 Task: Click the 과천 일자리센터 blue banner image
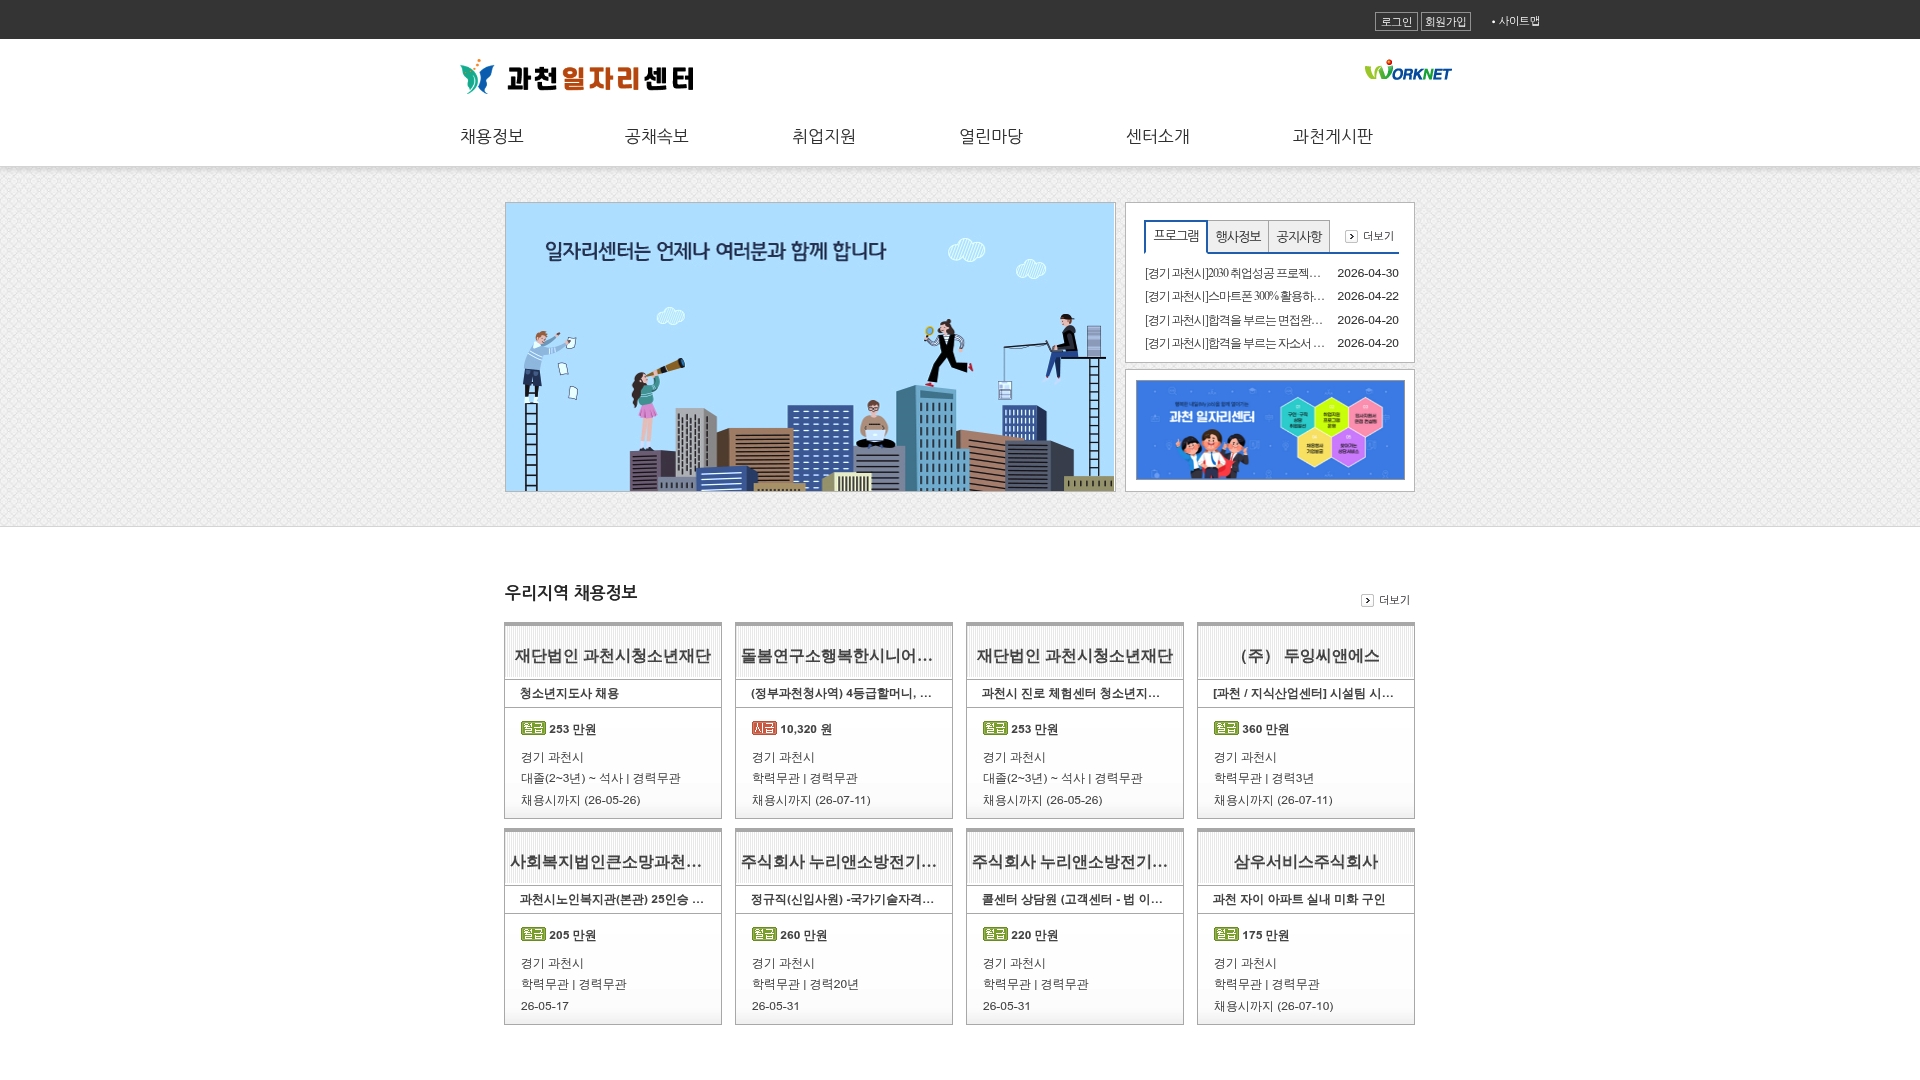tap(1270, 430)
